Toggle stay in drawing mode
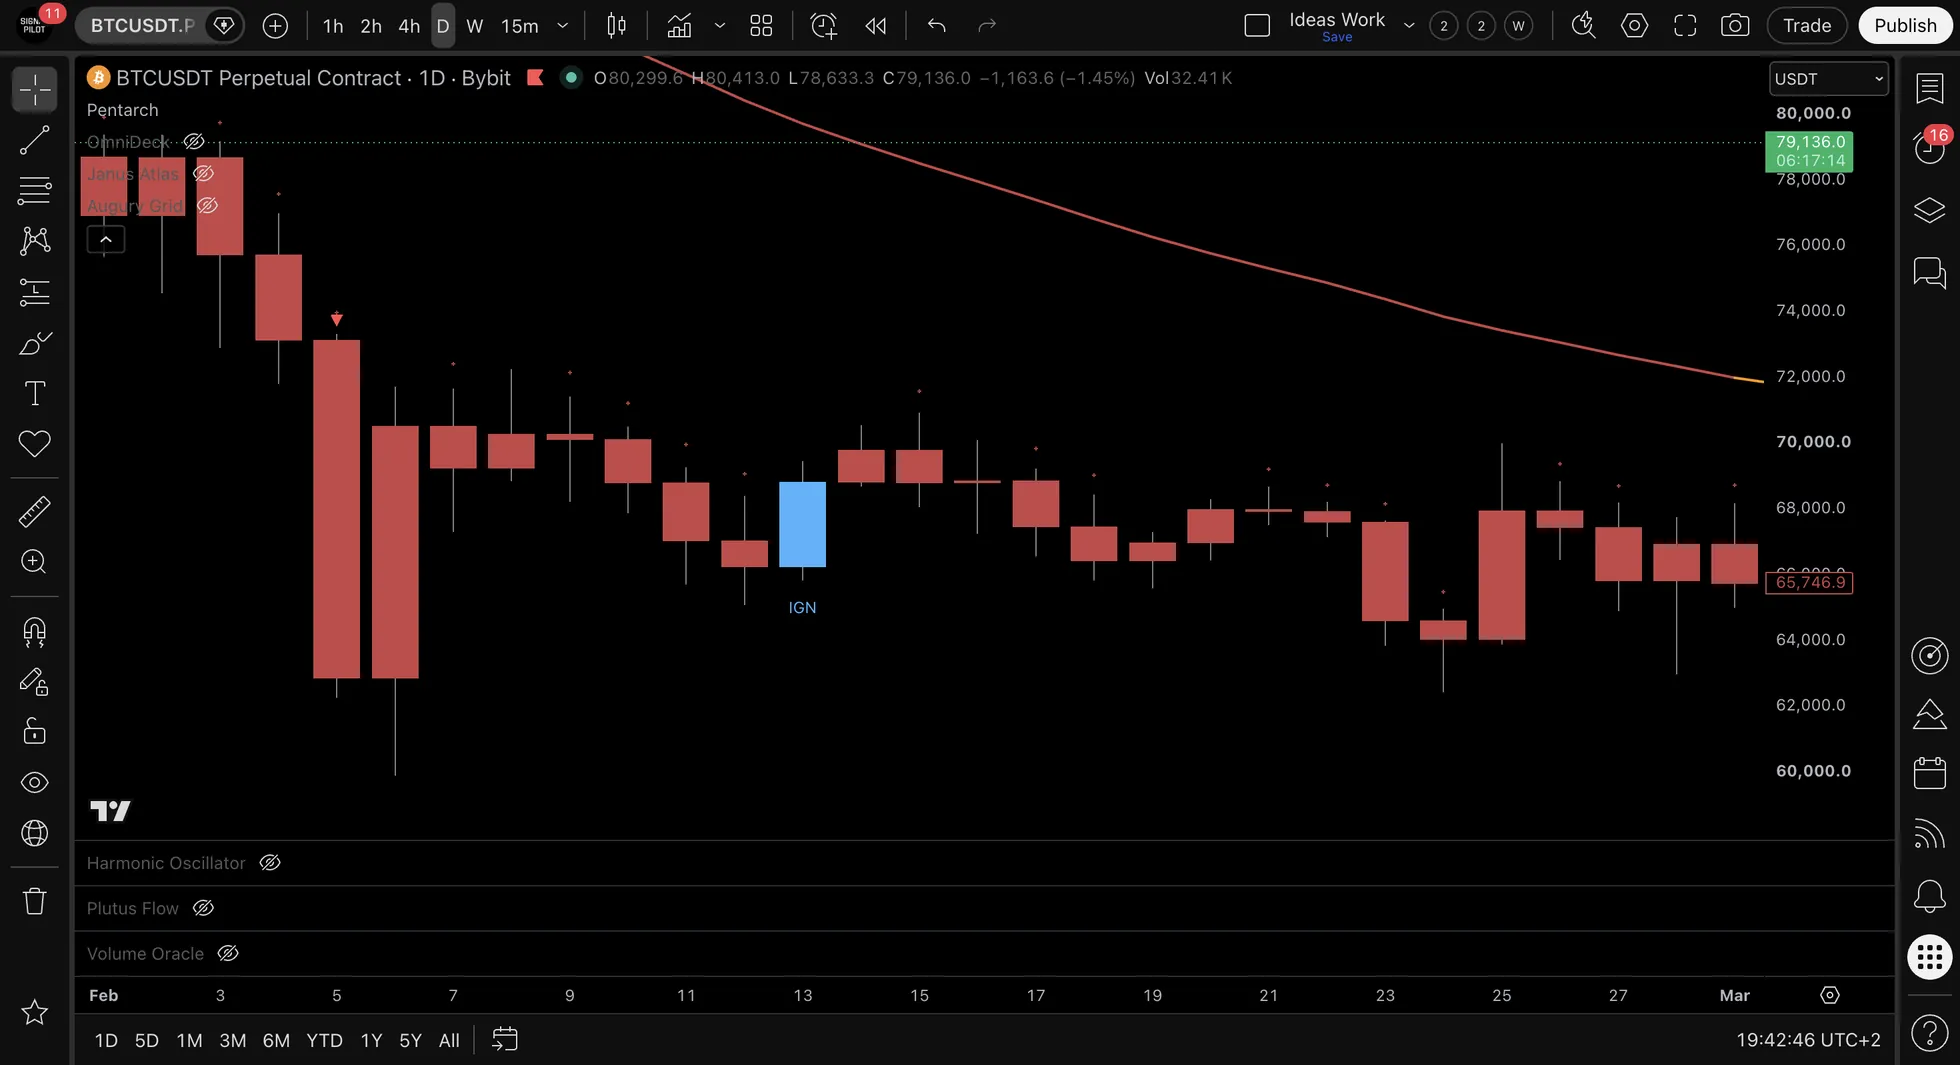This screenshot has width=1960, height=1065. point(35,682)
